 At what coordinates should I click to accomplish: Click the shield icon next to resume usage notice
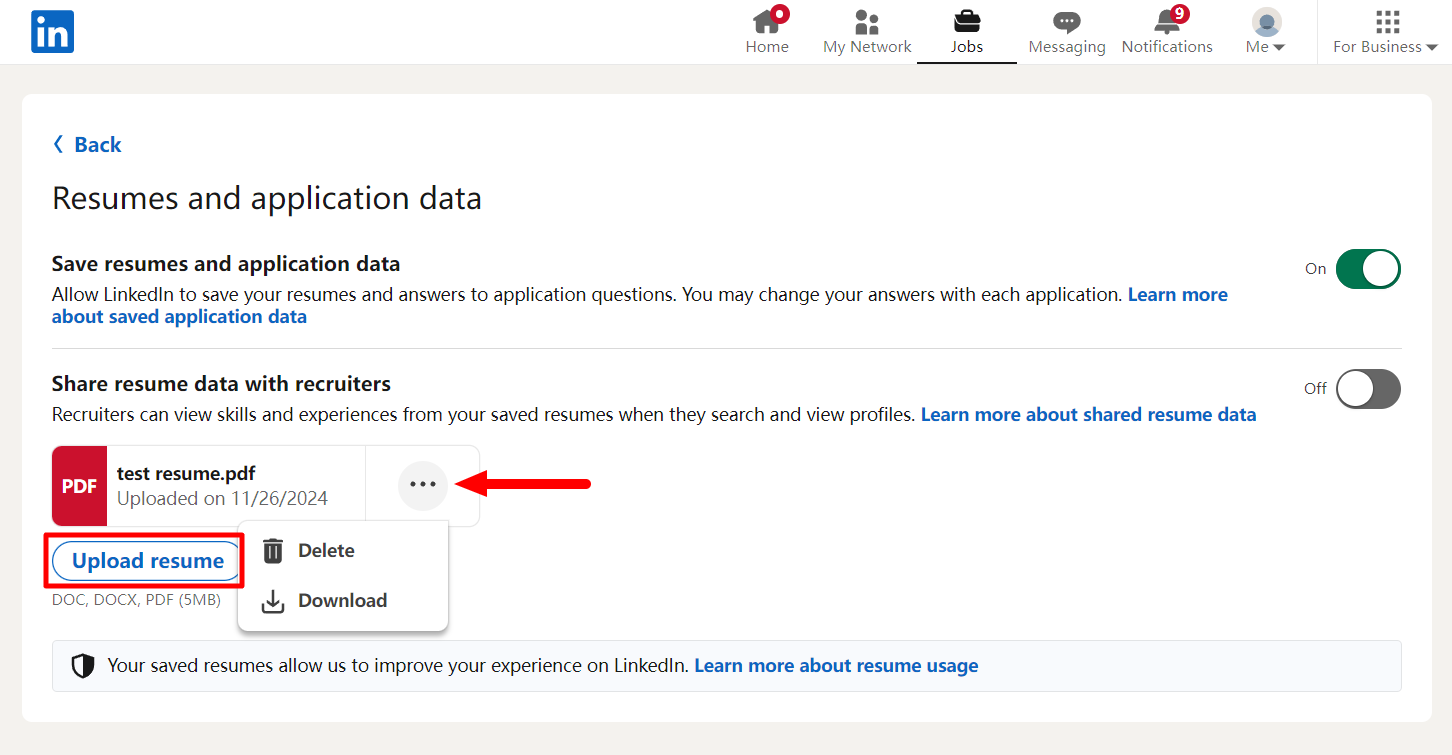click(x=83, y=665)
